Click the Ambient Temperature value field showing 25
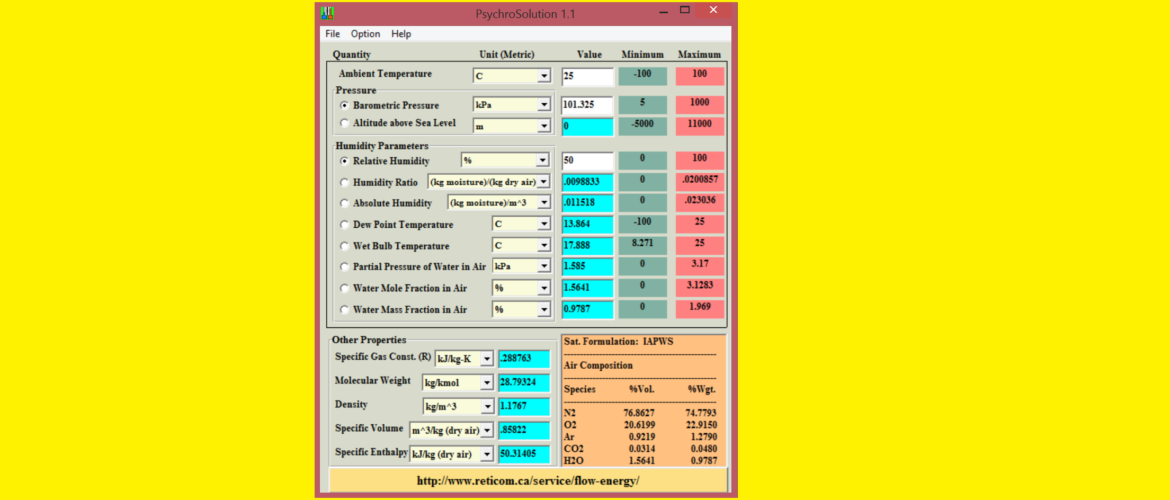This screenshot has width=1170, height=500. coord(587,77)
